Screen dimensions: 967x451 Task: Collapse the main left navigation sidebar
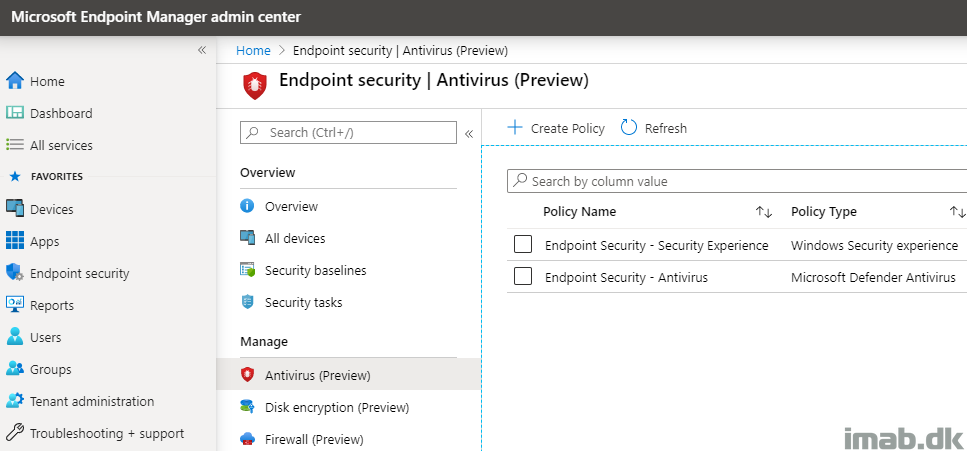pos(202,50)
